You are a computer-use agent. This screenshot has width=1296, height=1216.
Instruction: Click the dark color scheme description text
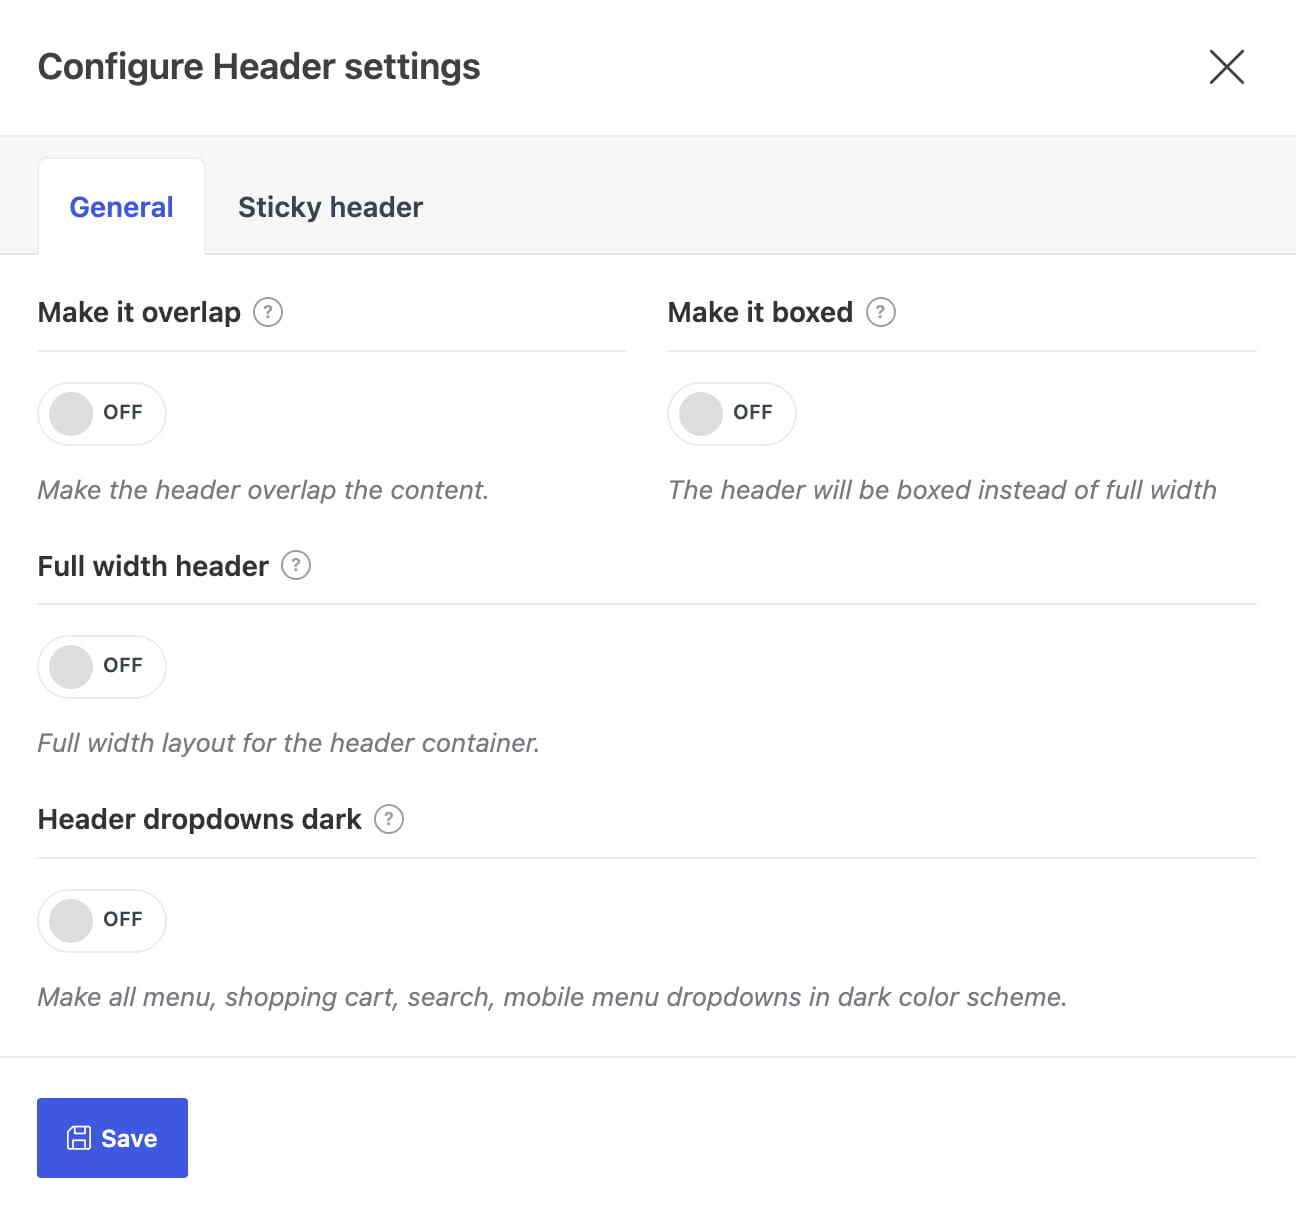click(x=552, y=997)
